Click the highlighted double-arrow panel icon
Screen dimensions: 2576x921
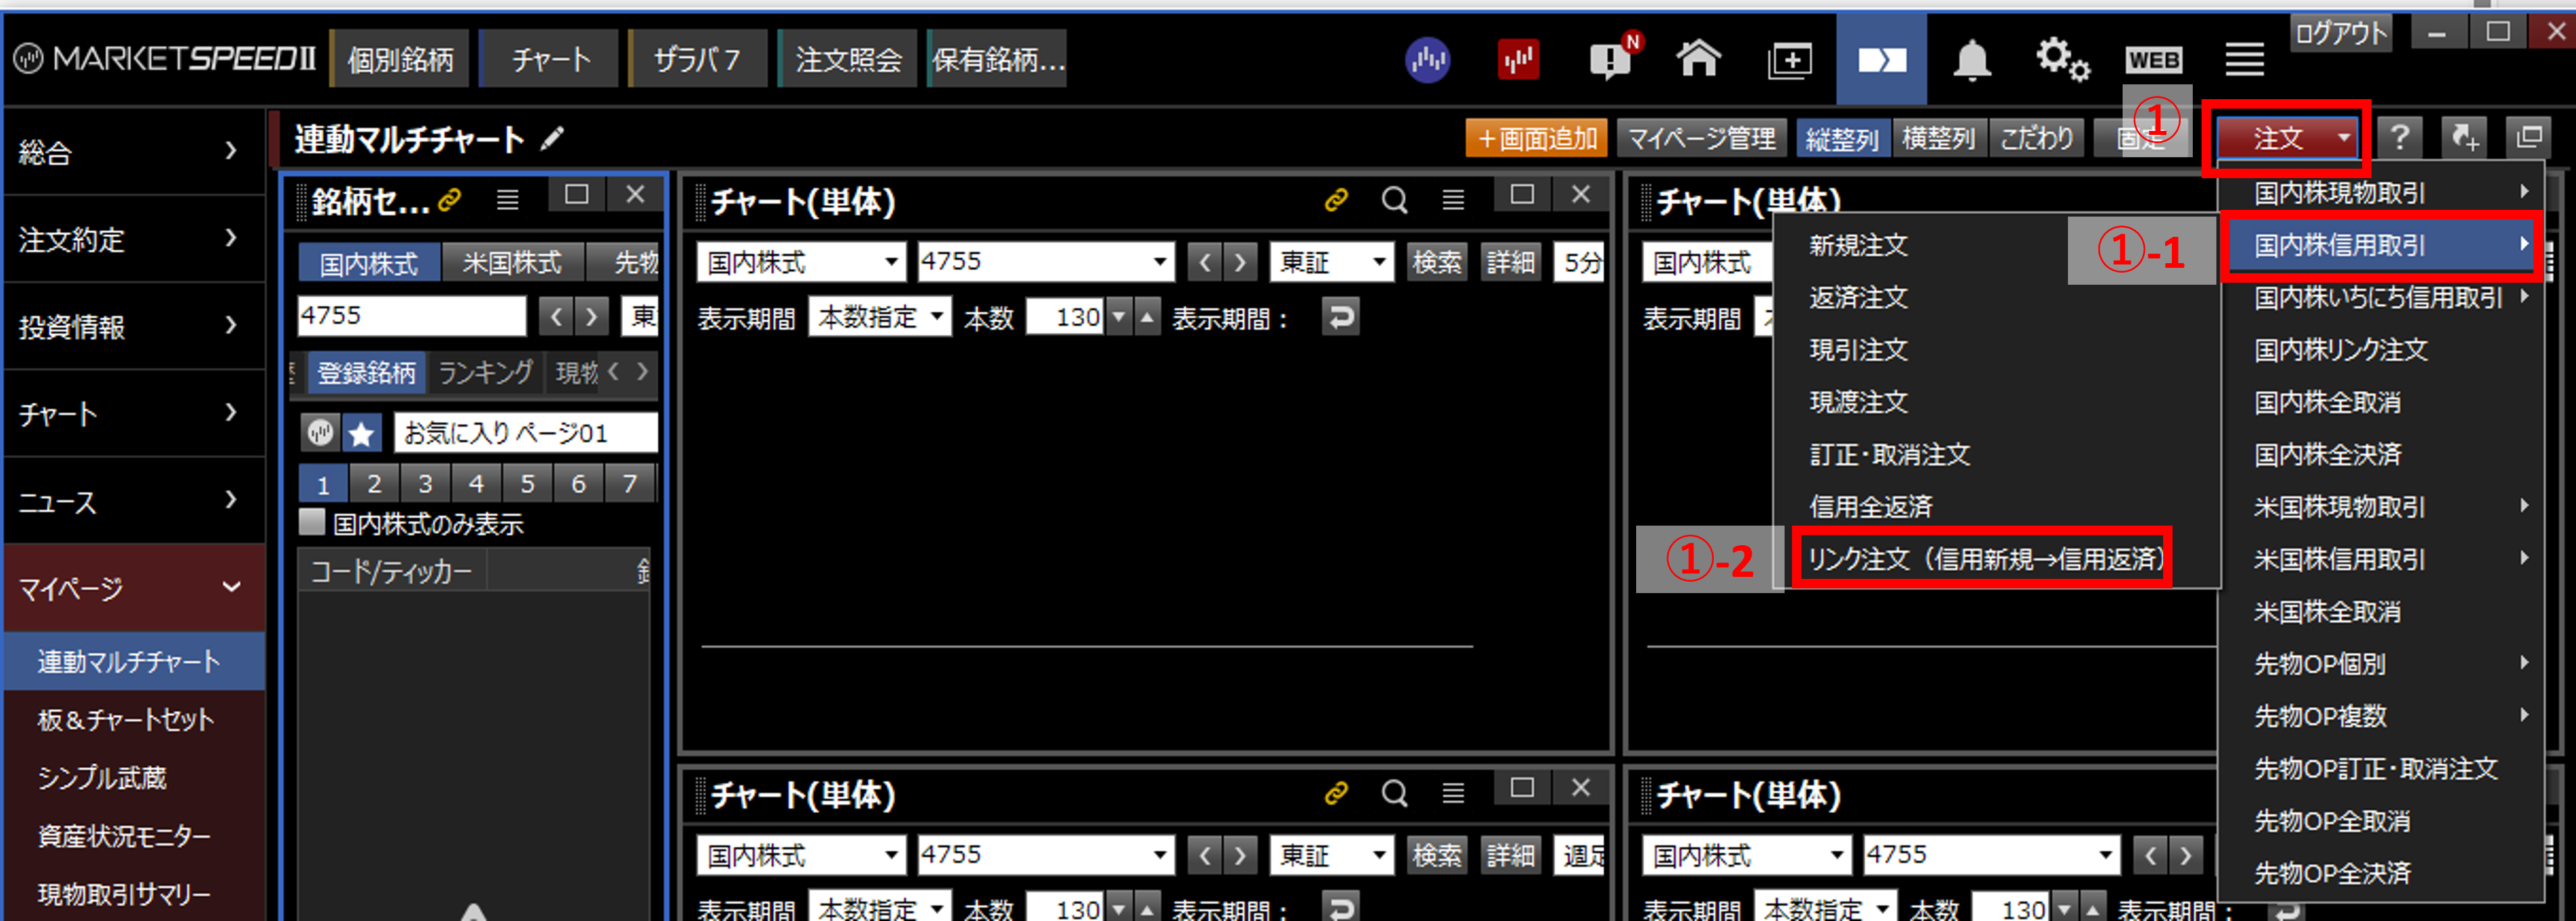[1881, 60]
